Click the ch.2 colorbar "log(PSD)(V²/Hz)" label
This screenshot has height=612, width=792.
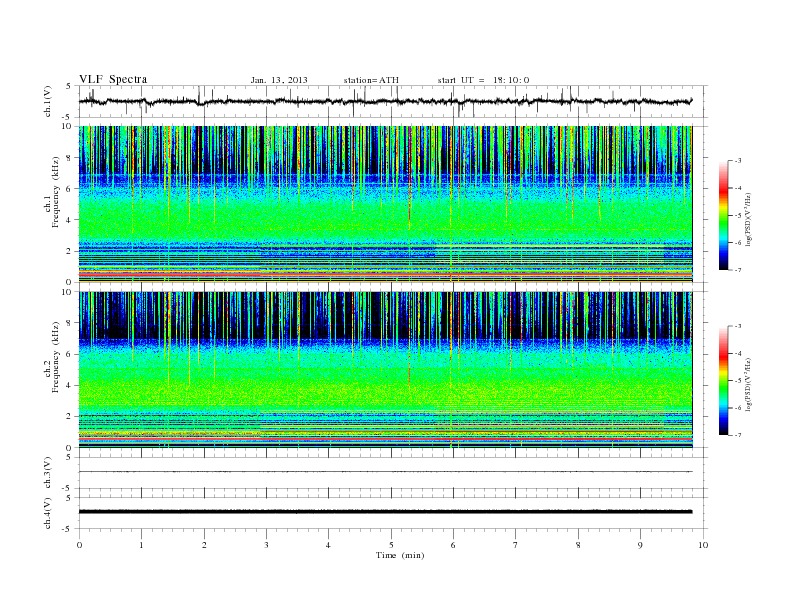(749, 384)
